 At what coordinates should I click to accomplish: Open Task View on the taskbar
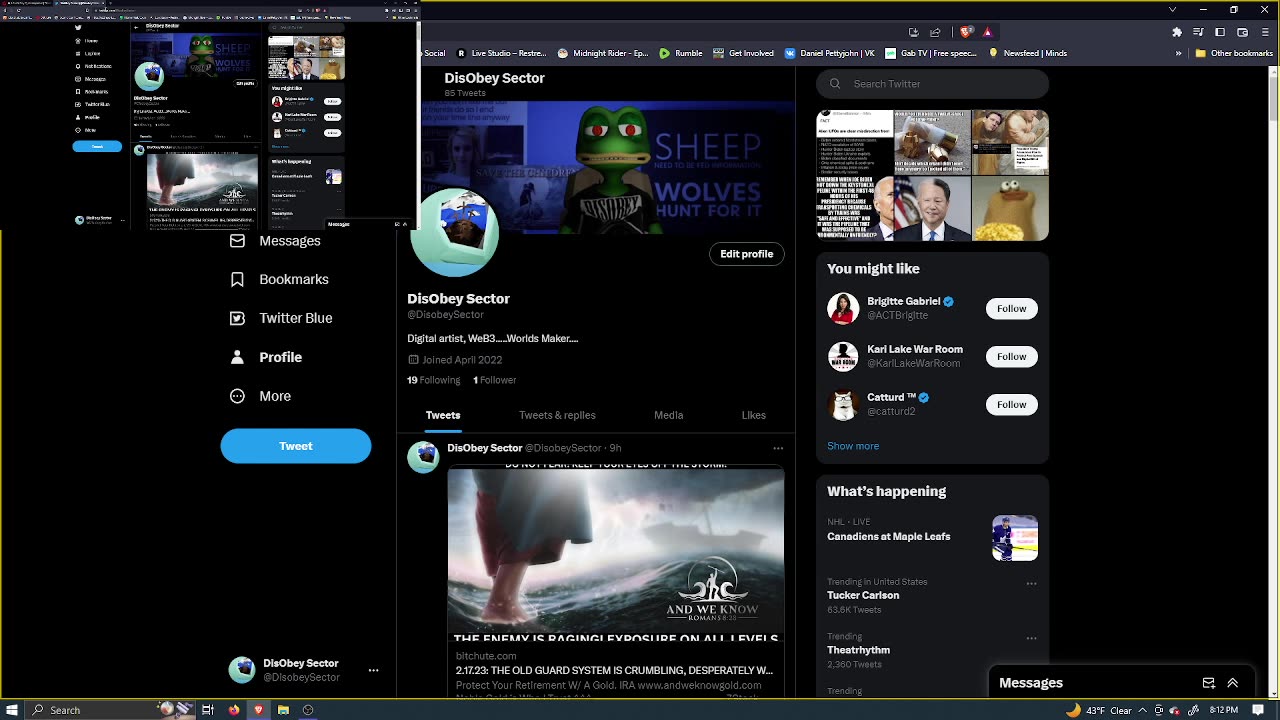(208, 710)
